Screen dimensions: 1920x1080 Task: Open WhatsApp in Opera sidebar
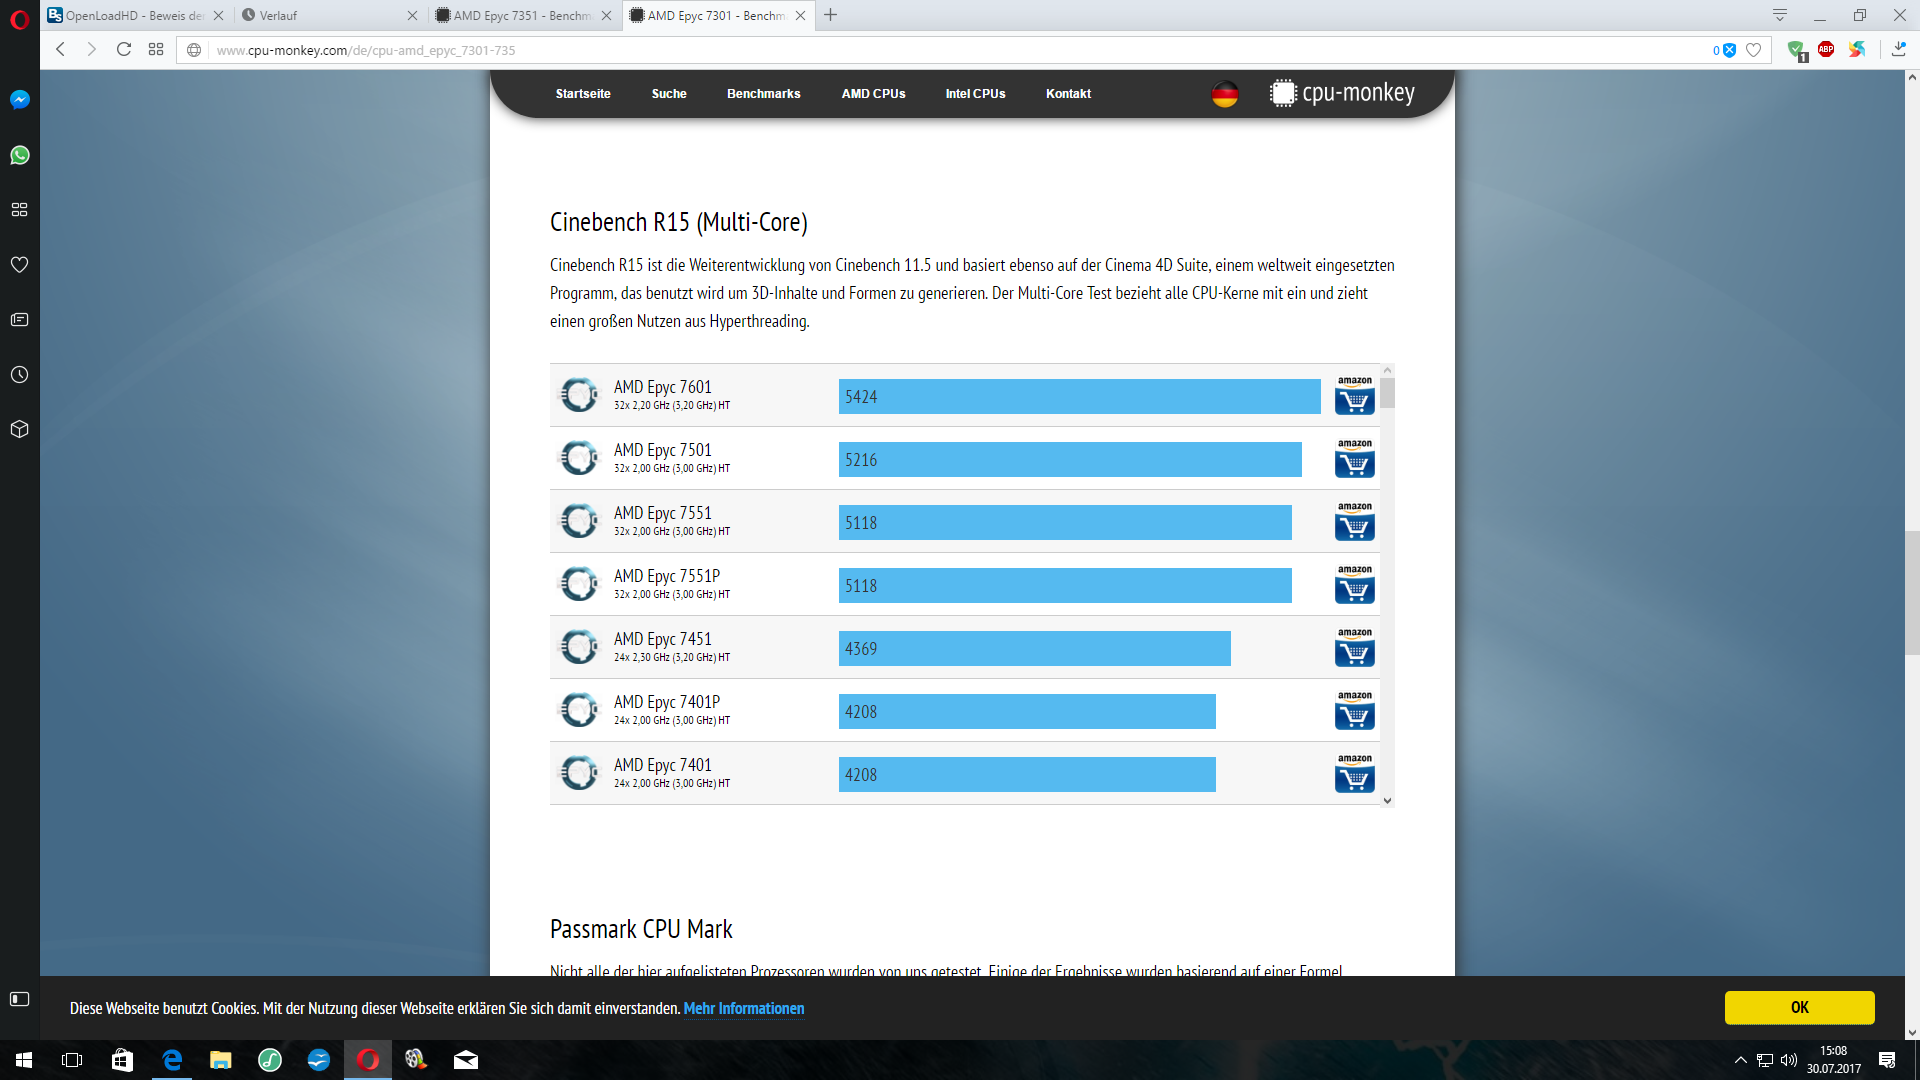pyautogui.click(x=20, y=155)
